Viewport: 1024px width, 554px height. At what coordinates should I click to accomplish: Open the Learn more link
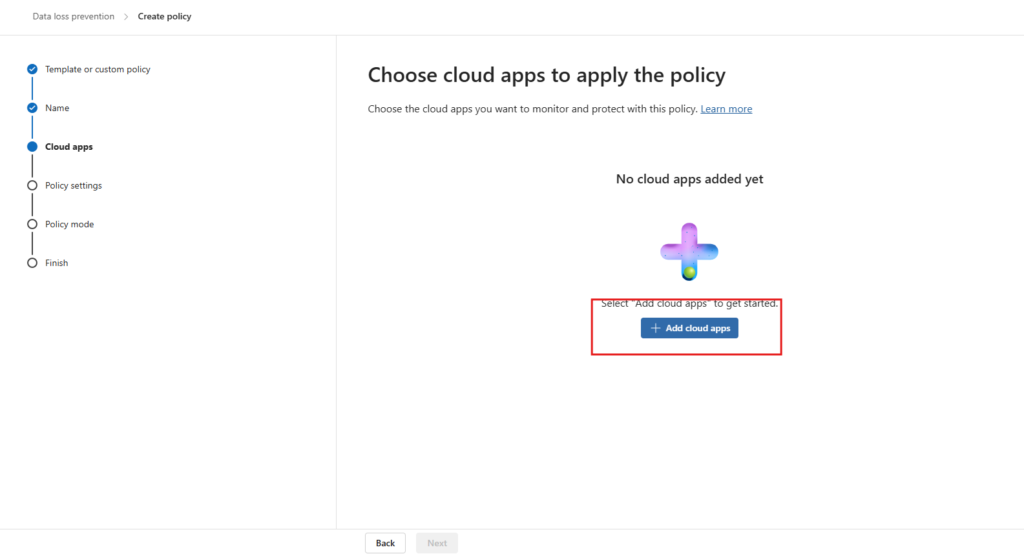point(726,109)
